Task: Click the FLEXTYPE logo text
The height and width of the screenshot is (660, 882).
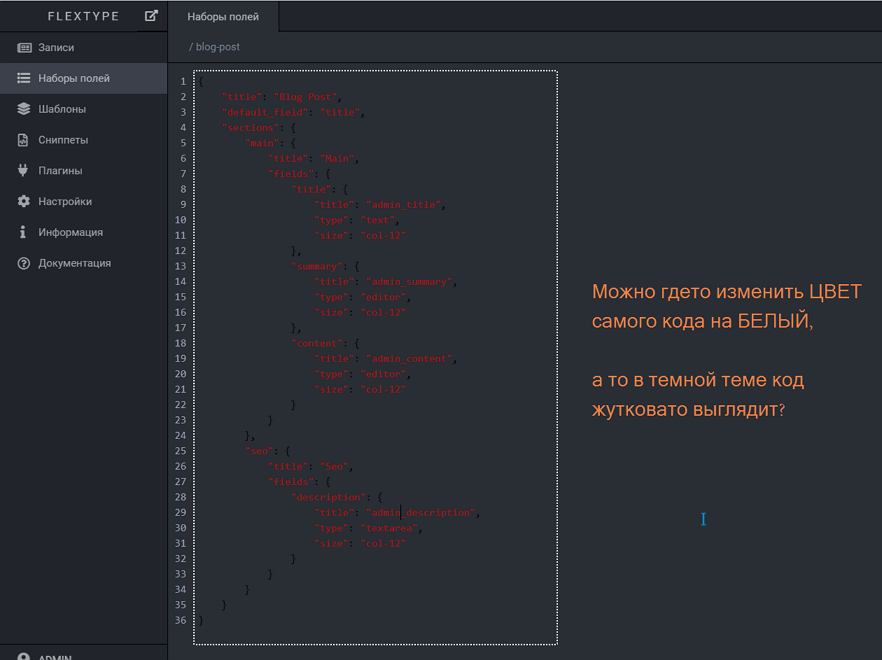Action: (83, 16)
